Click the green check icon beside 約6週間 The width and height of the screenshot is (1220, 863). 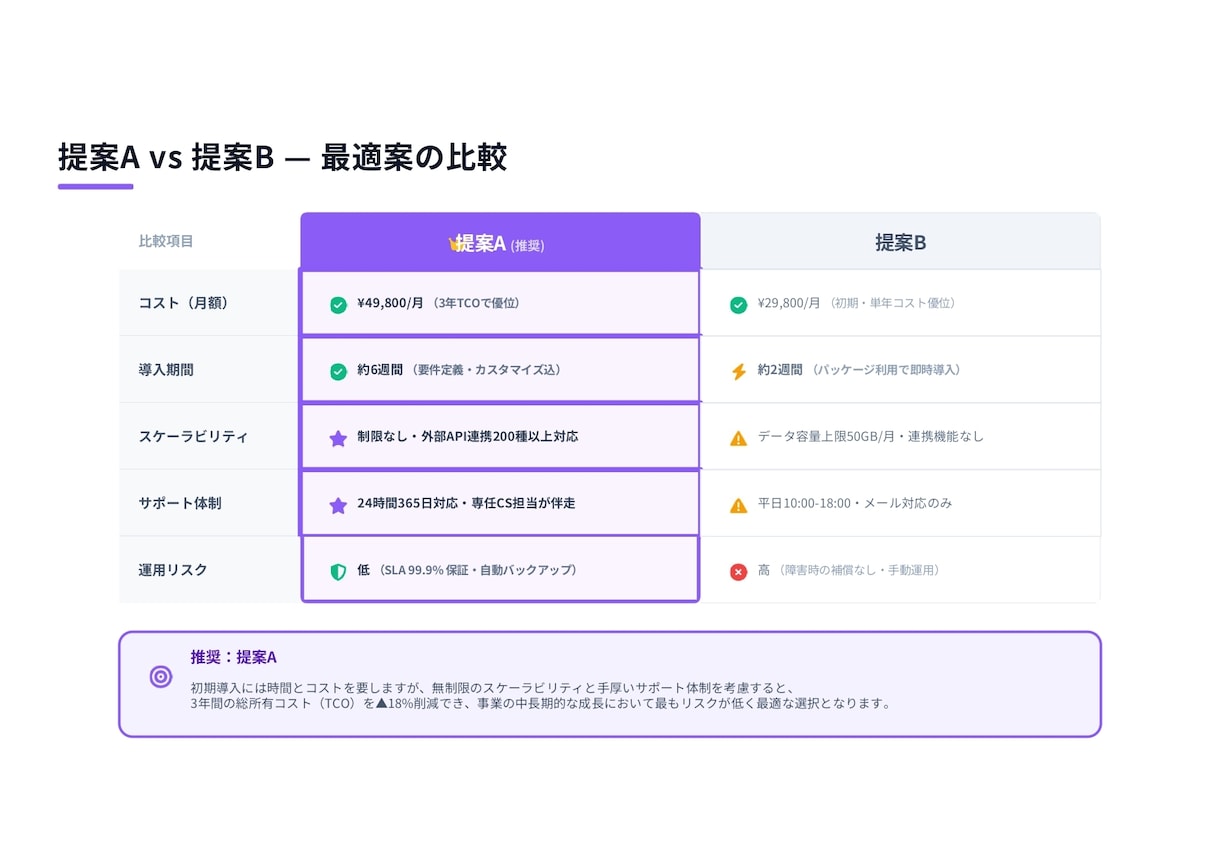tap(339, 371)
